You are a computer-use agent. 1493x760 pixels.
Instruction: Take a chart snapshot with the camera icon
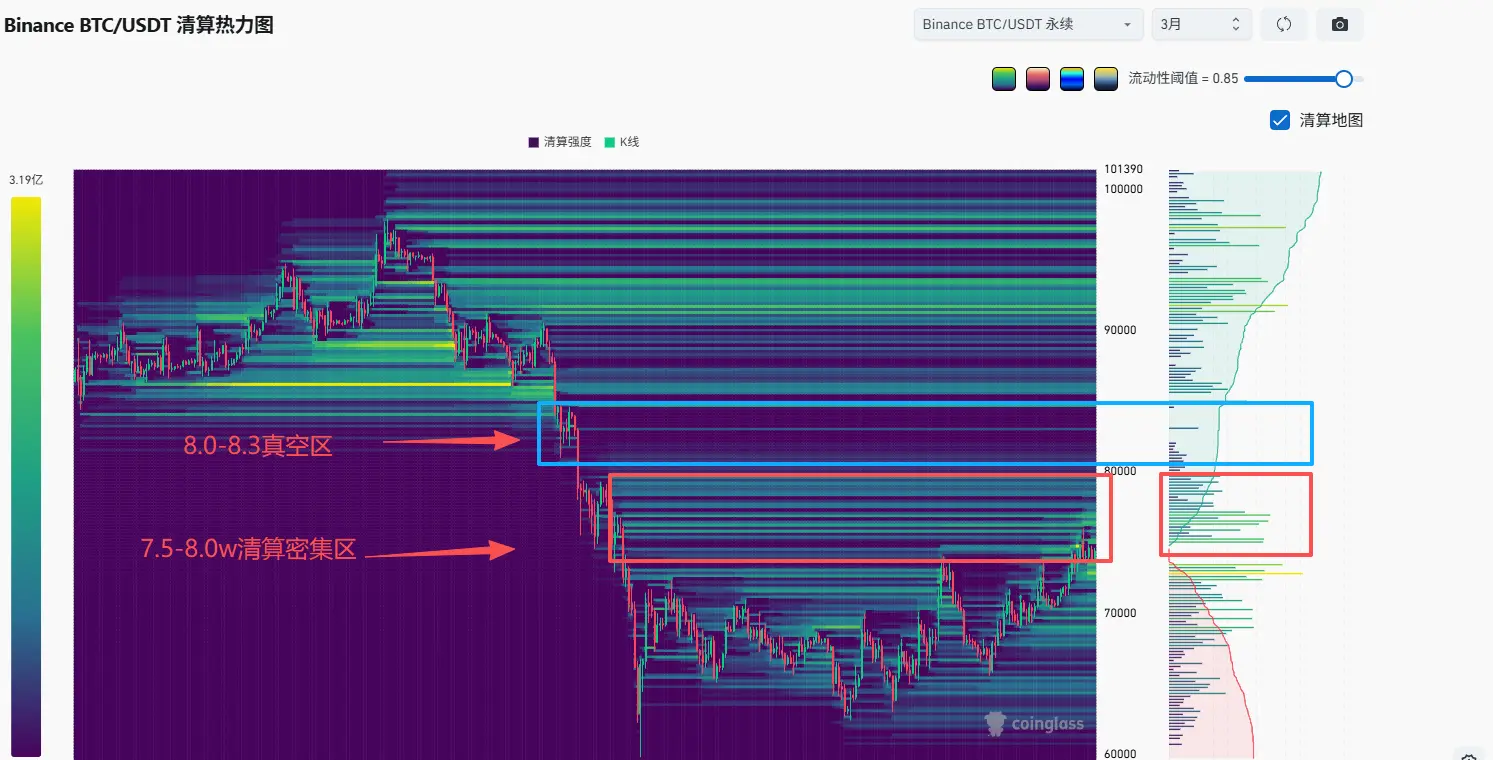1340,24
